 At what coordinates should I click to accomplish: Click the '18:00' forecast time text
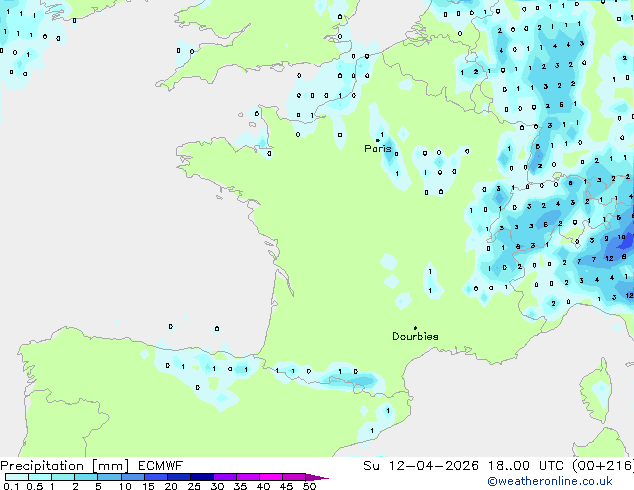click(x=508, y=466)
